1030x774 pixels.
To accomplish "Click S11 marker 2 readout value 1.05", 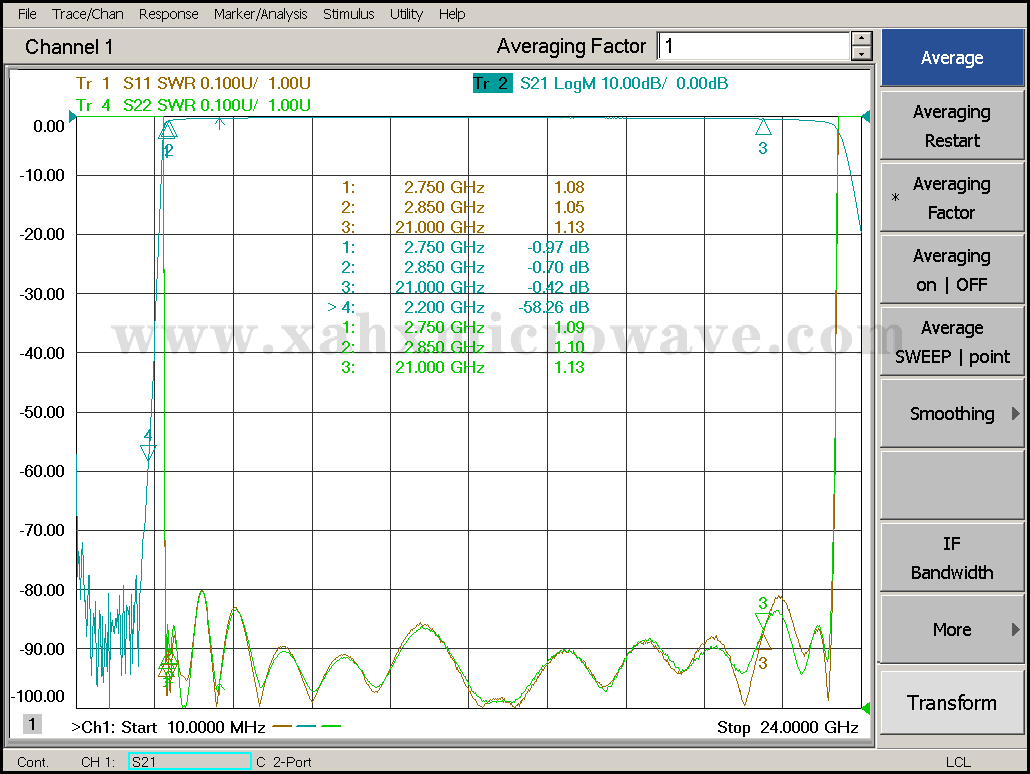I will pyautogui.click(x=569, y=208).
